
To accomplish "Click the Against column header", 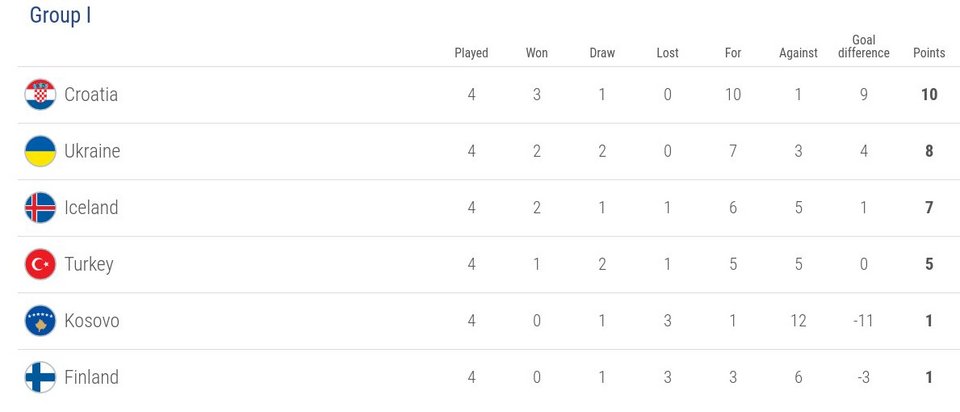I will pyautogui.click(x=798, y=53).
